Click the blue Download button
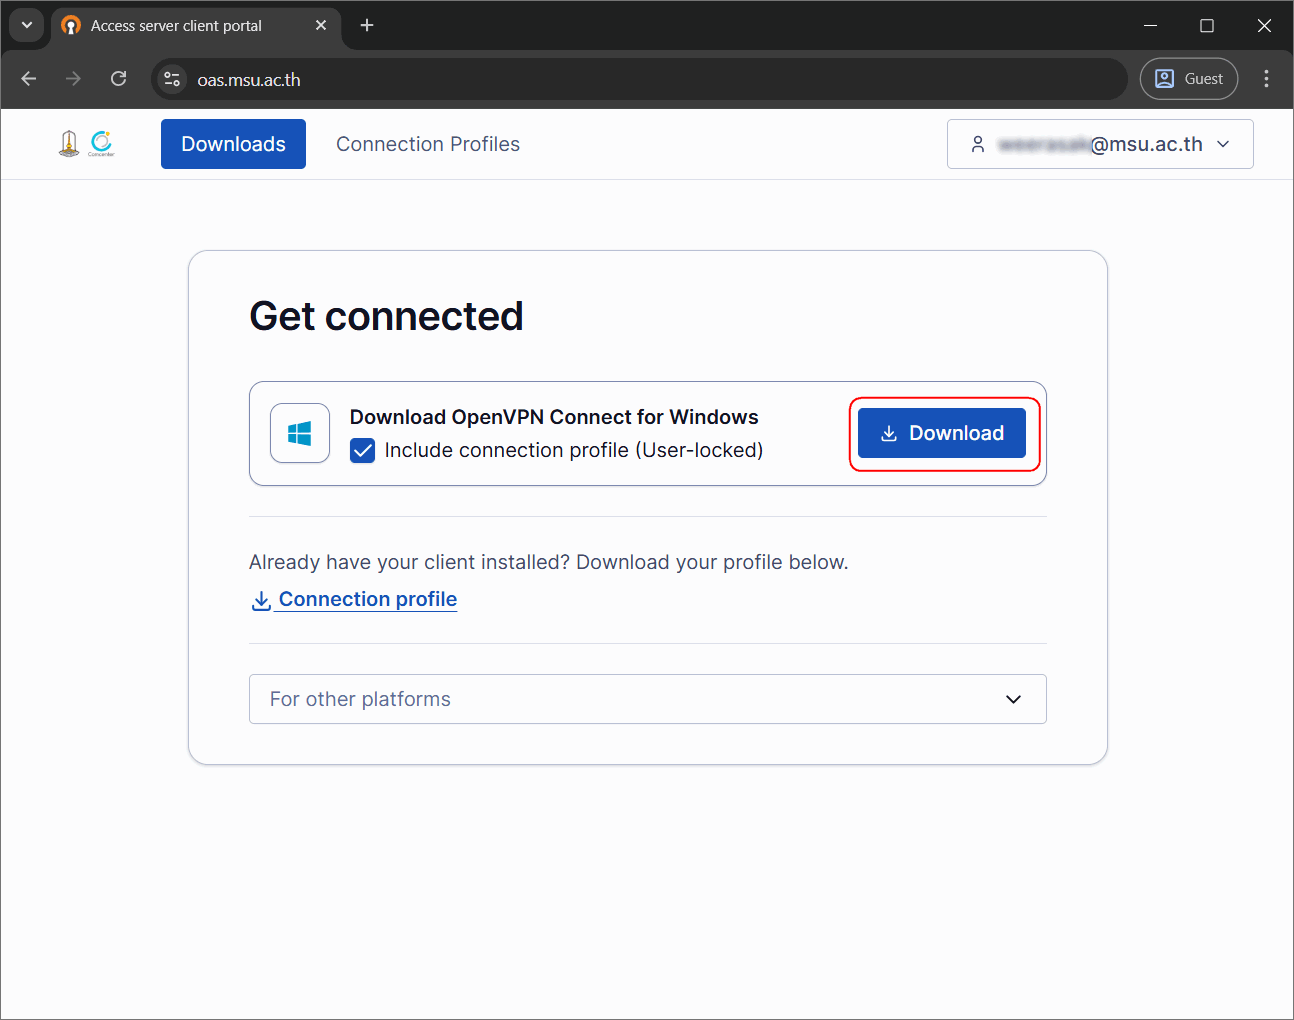Image resolution: width=1294 pixels, height=1020 pixels. 942,433
